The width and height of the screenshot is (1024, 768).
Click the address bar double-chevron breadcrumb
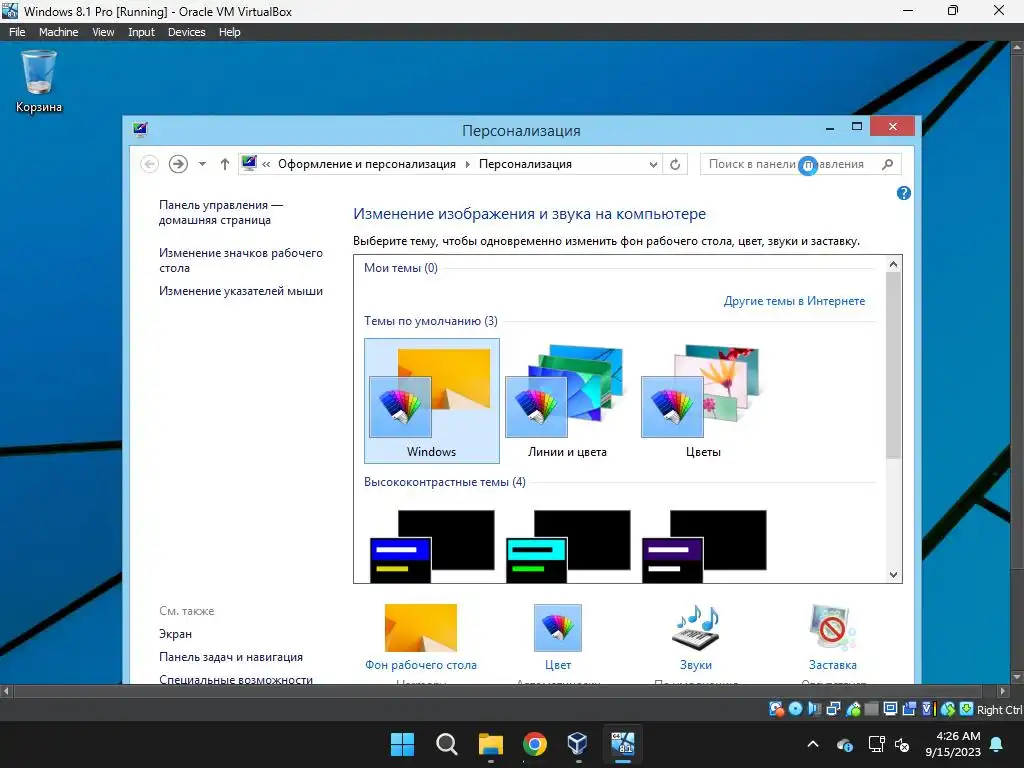click(266, 165)
